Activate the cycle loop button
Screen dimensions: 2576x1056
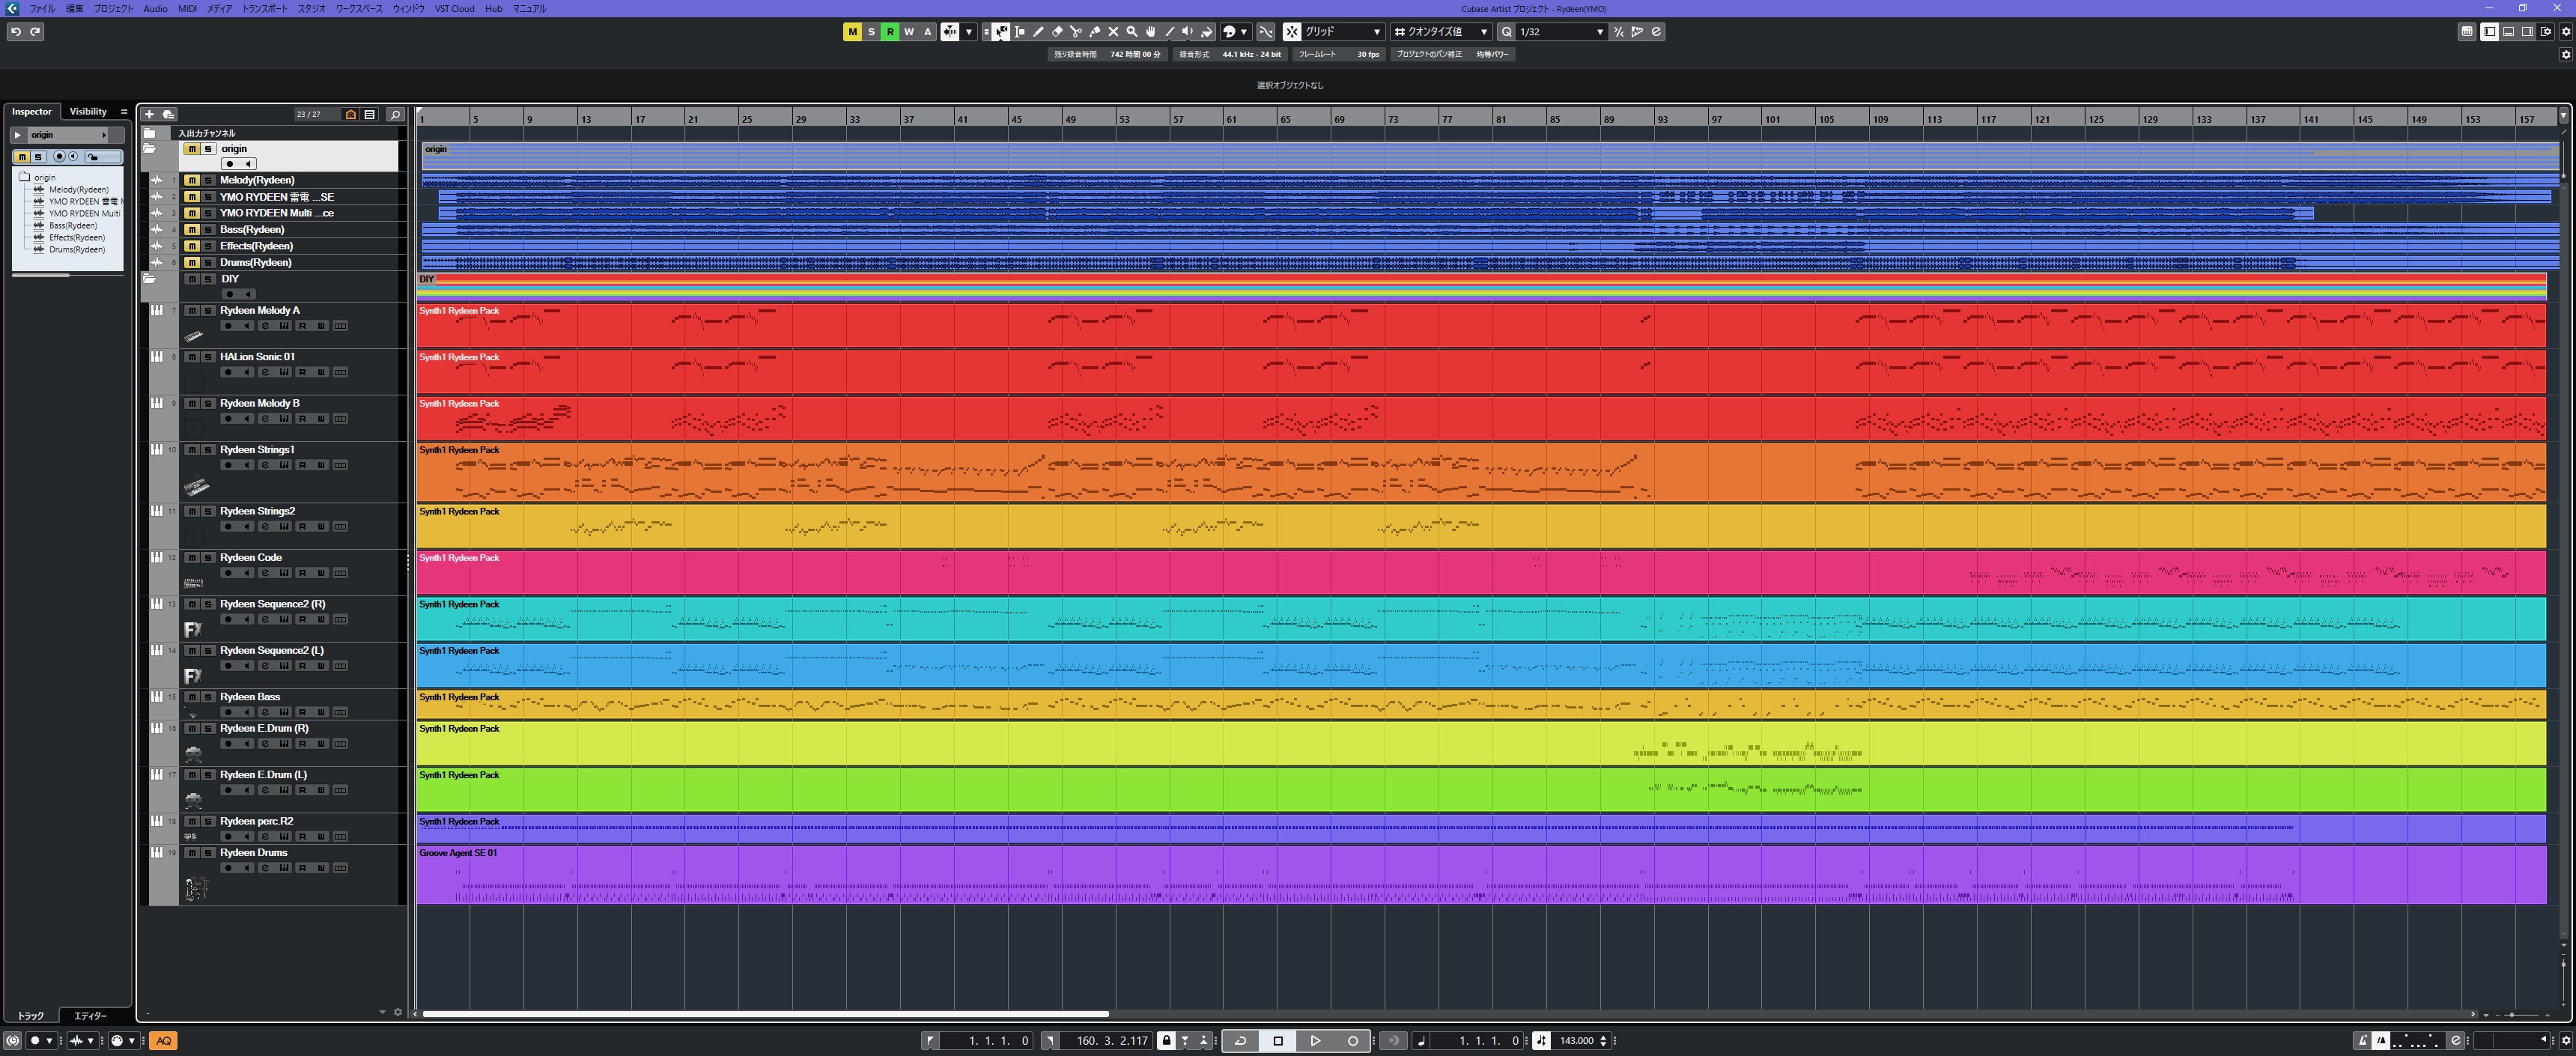point(1240,1041)
